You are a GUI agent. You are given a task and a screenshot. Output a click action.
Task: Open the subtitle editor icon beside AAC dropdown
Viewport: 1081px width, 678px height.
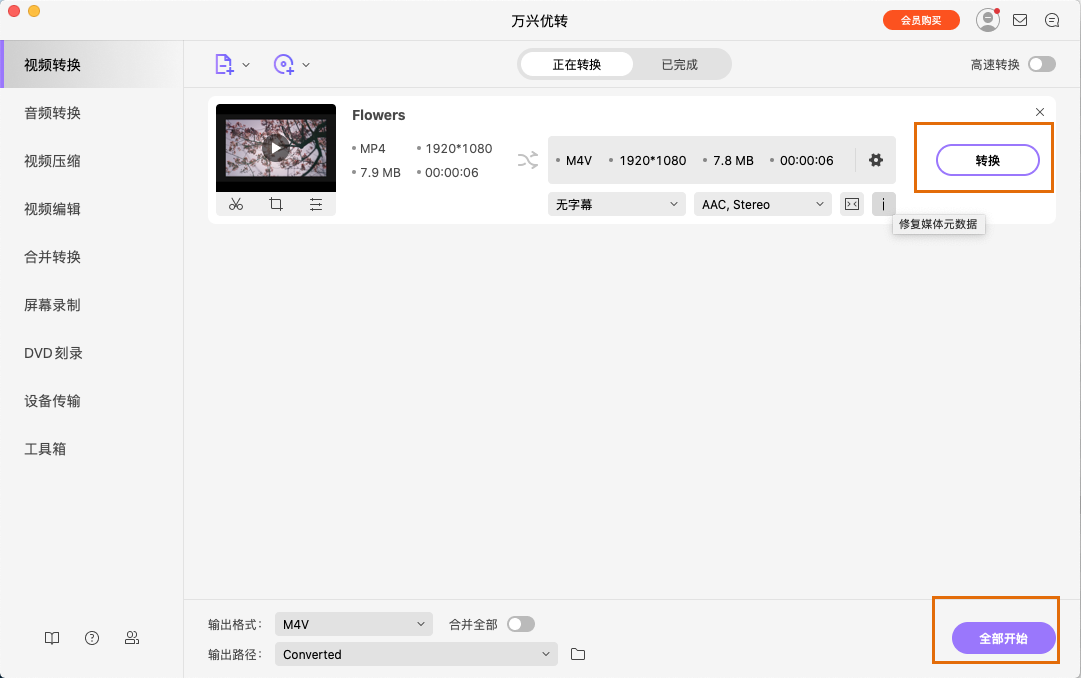pyautogui.click(x=851, y=204)
